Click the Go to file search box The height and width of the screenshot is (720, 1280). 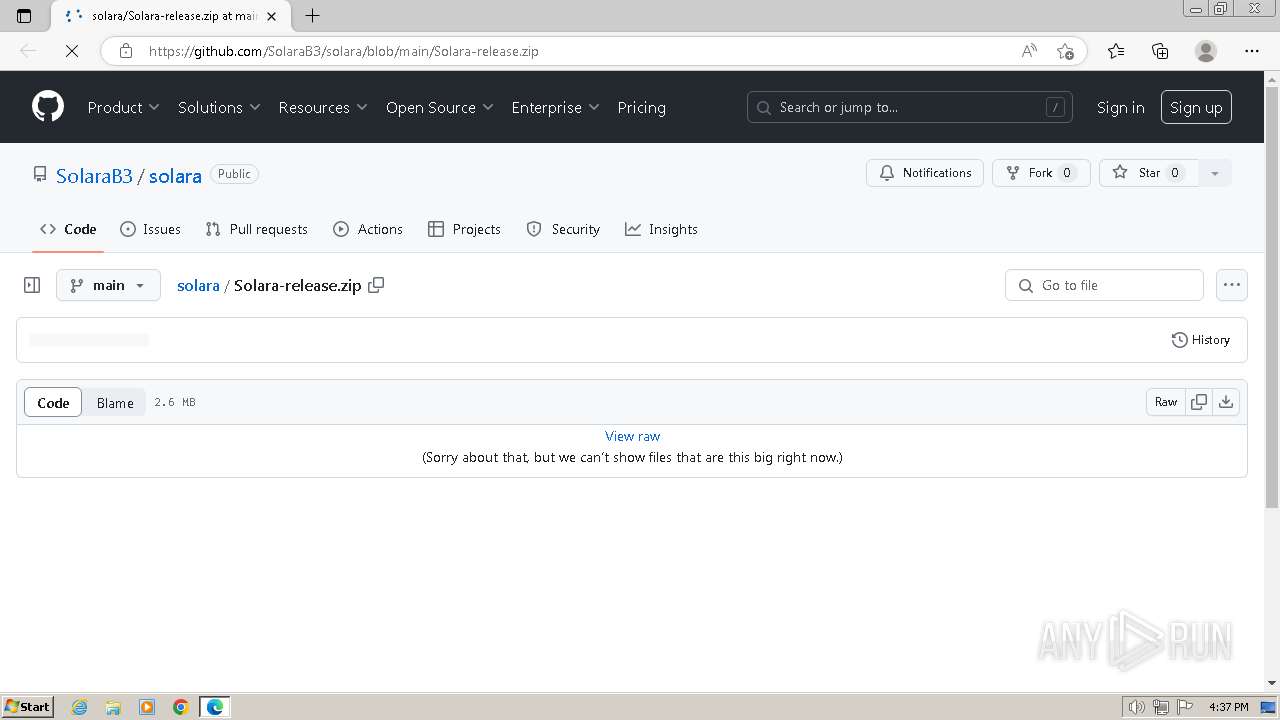[1104, 285]
